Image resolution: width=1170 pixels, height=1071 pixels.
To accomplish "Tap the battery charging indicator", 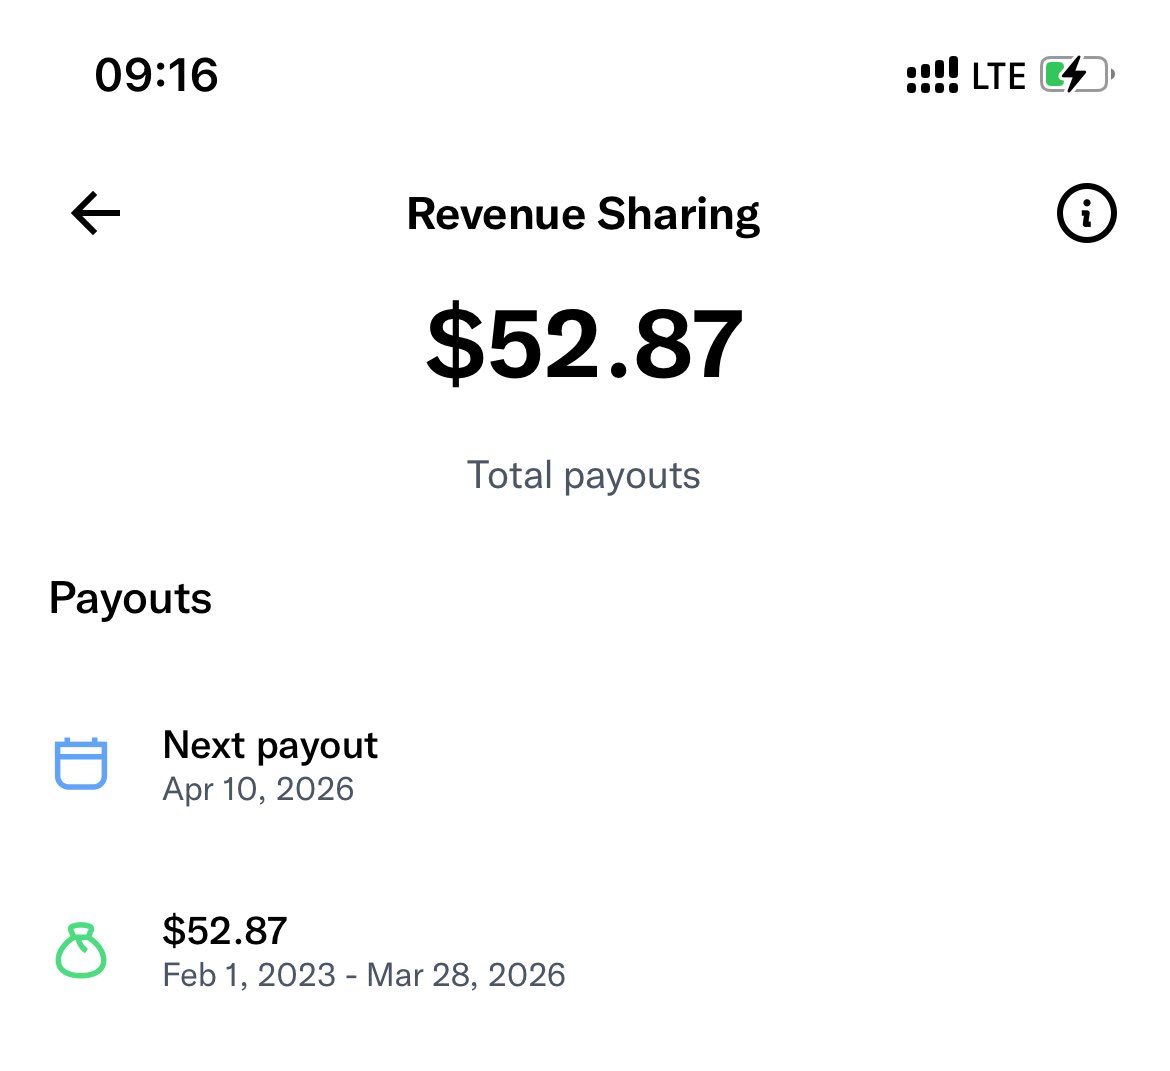I will click(1077, 75).
